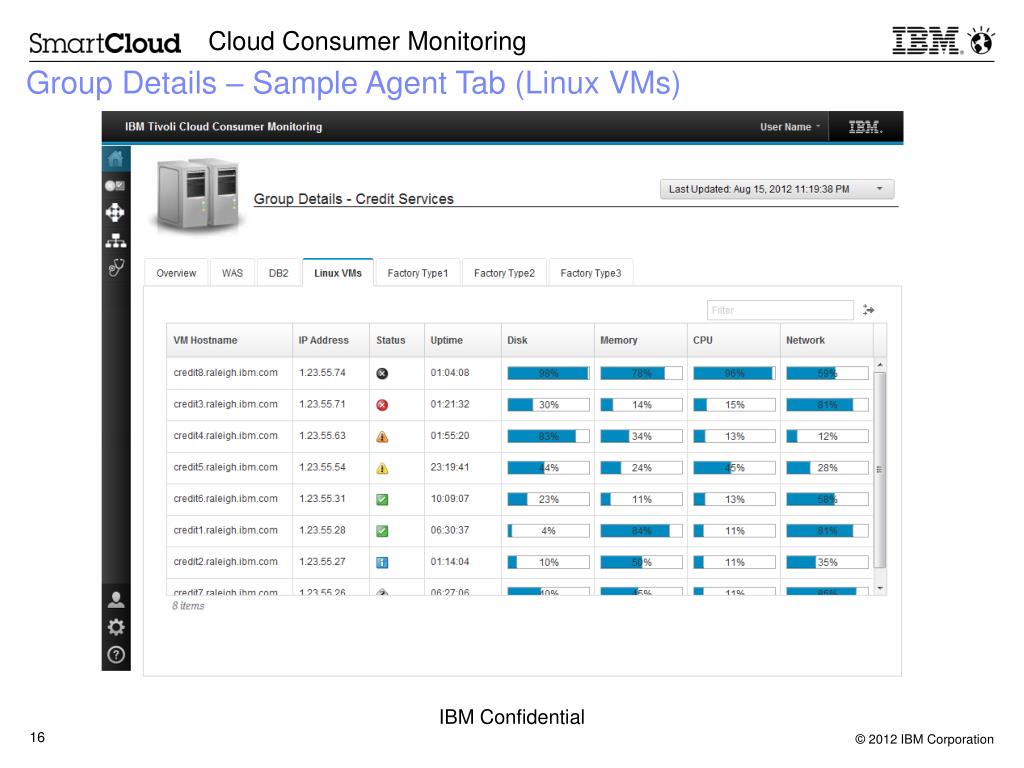This screenshot has height=768, width=1024.
Task: Click IP address 1.23.55.74
Action: (323, 373)
